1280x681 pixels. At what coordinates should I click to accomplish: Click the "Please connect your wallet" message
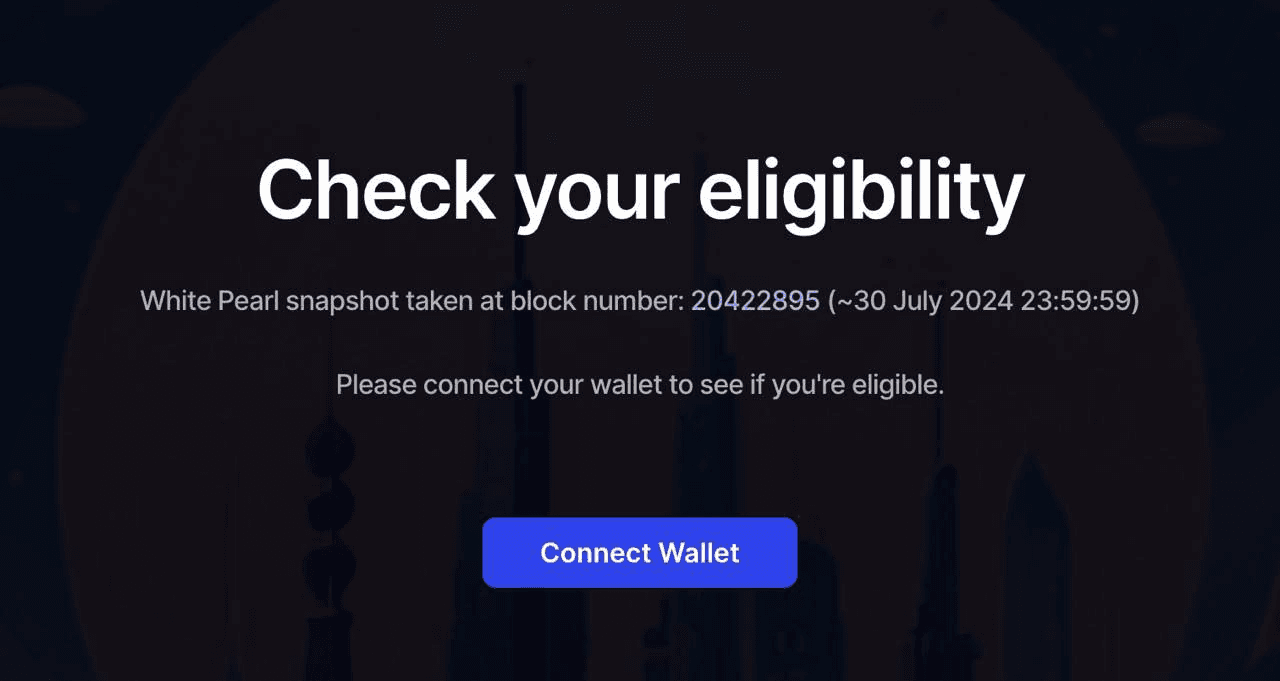640,385
